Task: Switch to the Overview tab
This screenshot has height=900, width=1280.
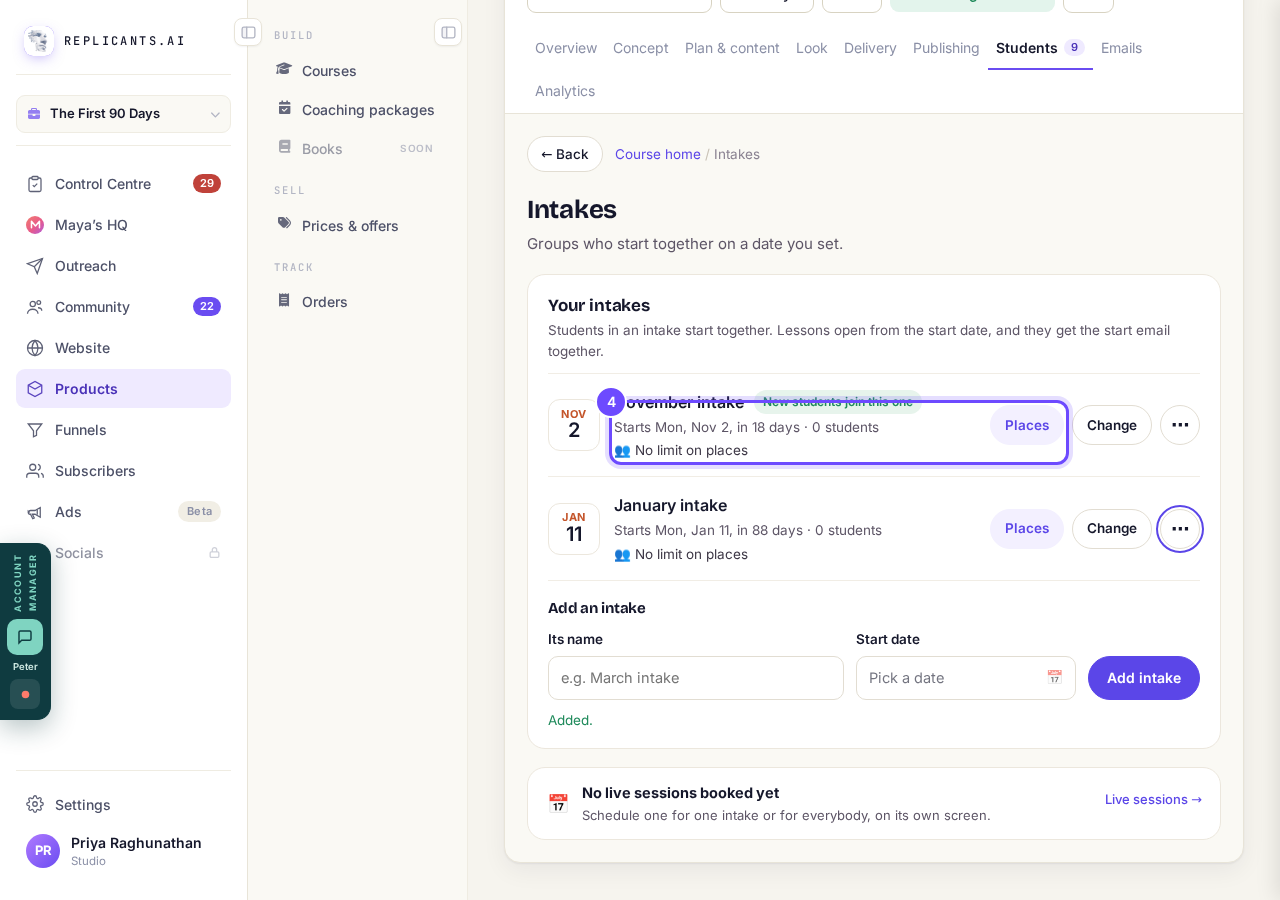Action: 566,48
